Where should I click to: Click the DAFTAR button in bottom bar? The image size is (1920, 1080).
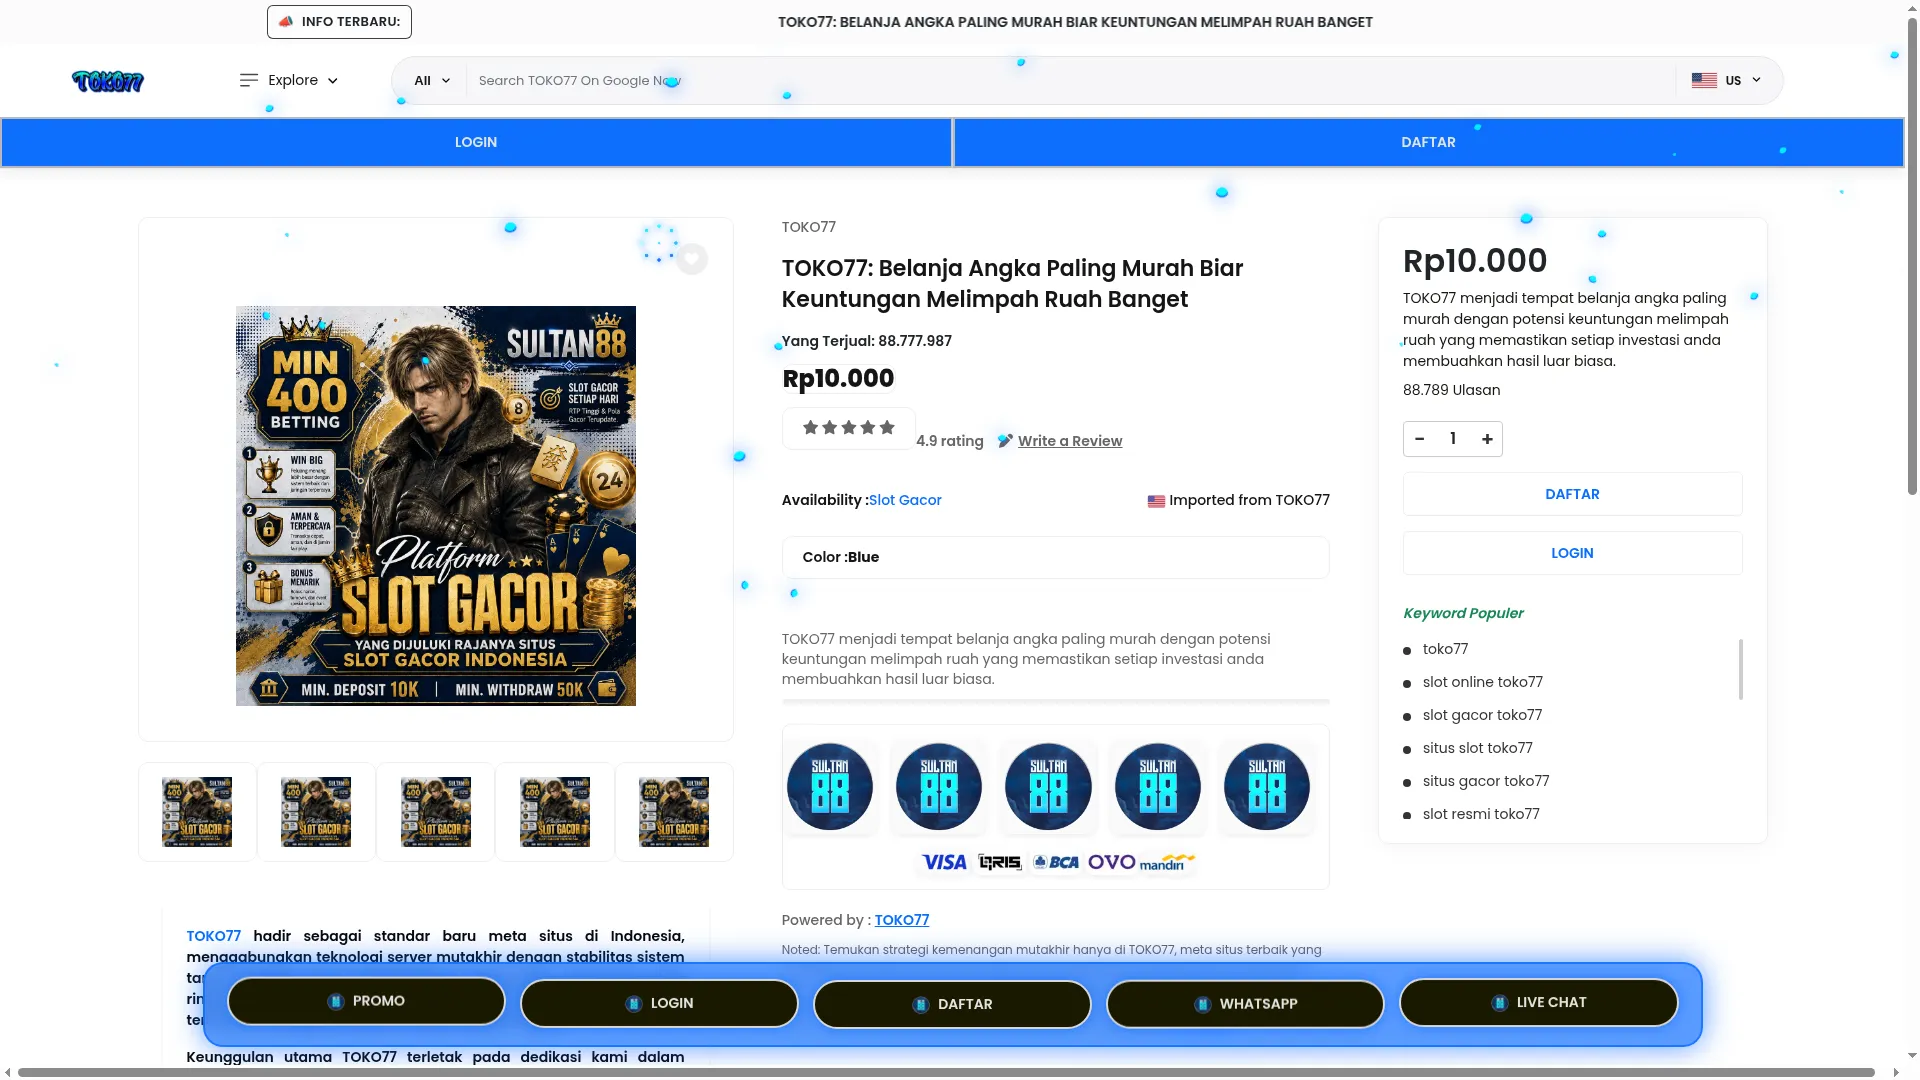(x=952, y=1004)
